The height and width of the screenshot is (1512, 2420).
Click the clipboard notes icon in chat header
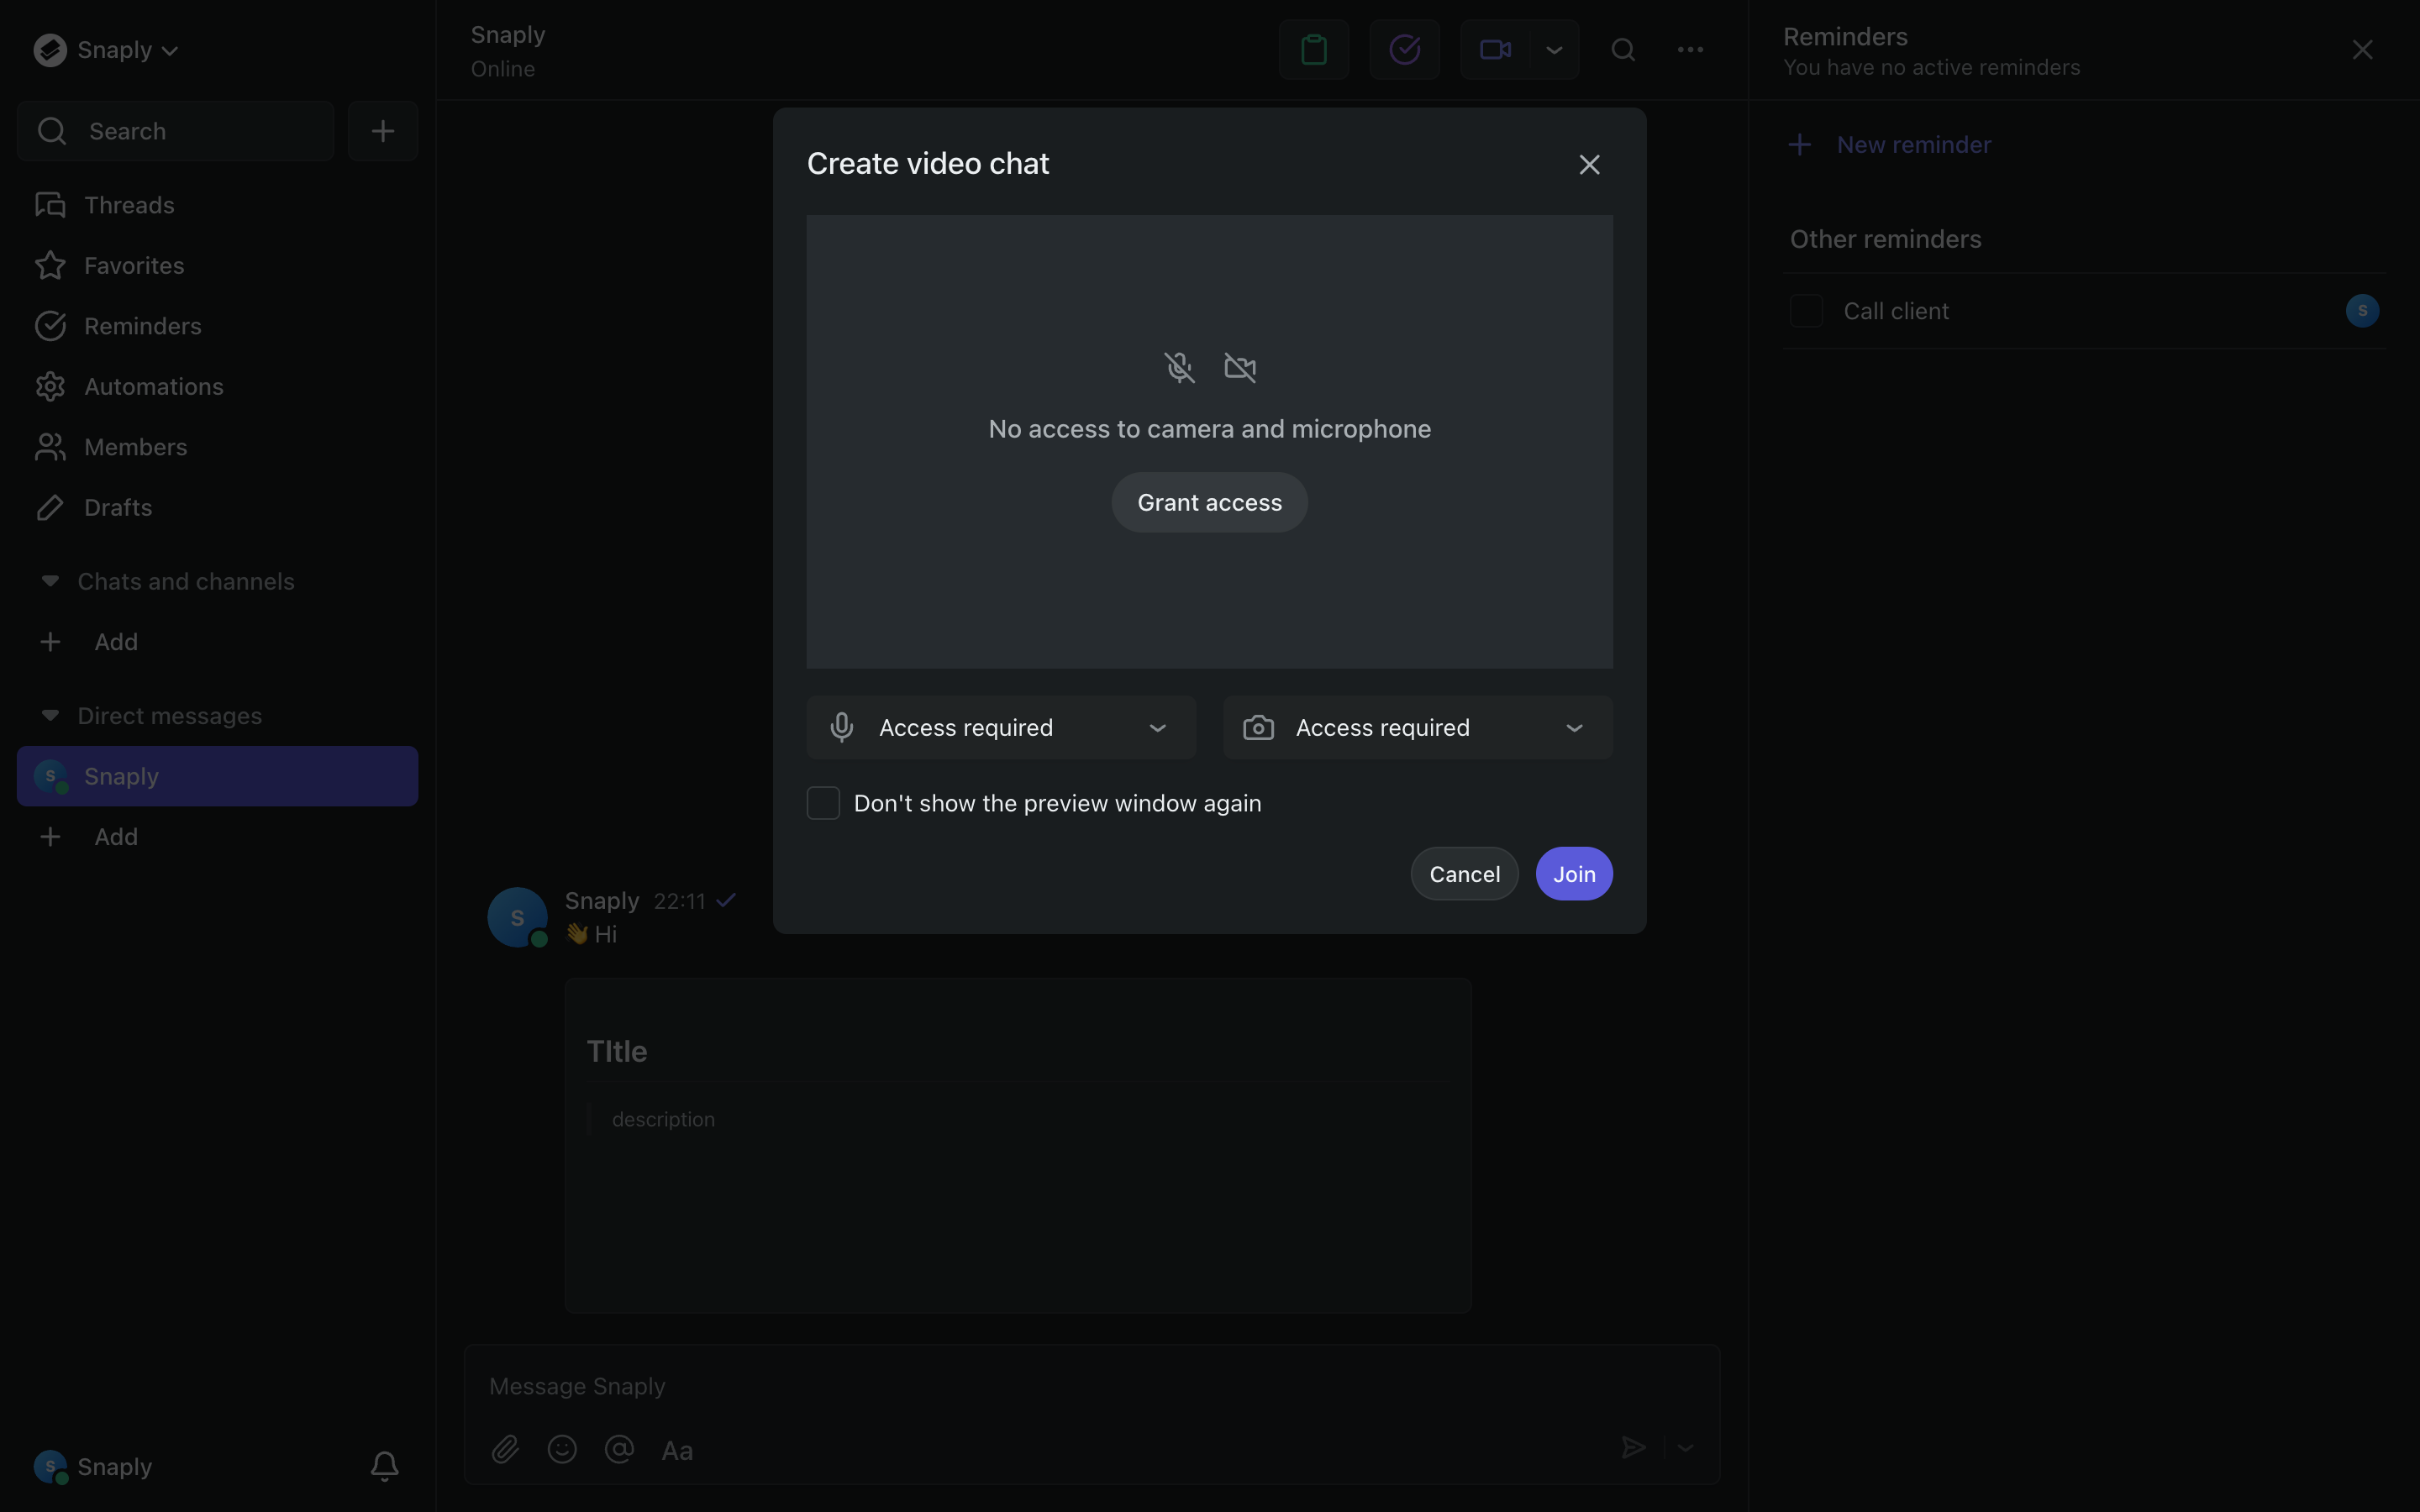[x=1314, y=50]
